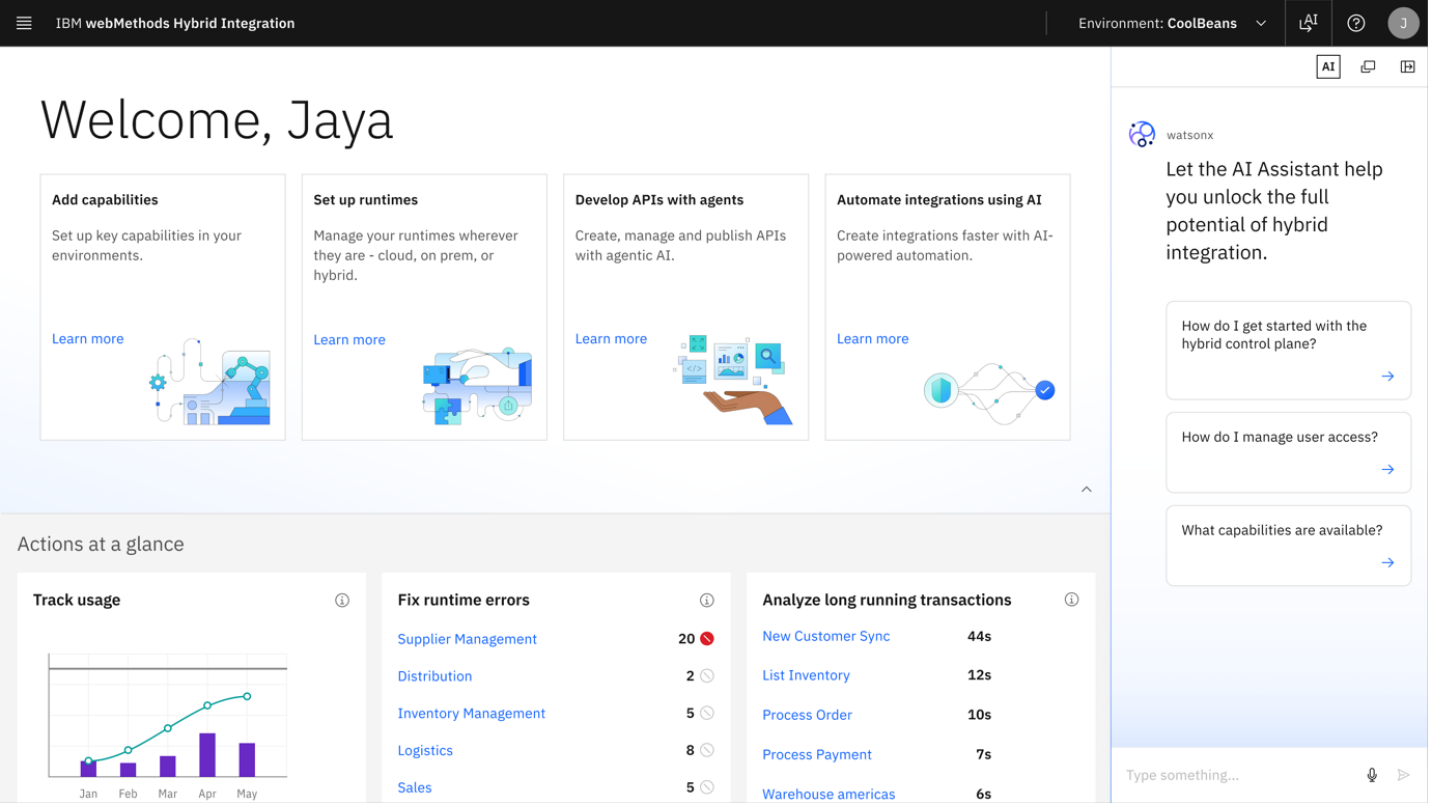Click the error count 20
The height and width of the screenshot is (805, 1432).
(686, 640)
